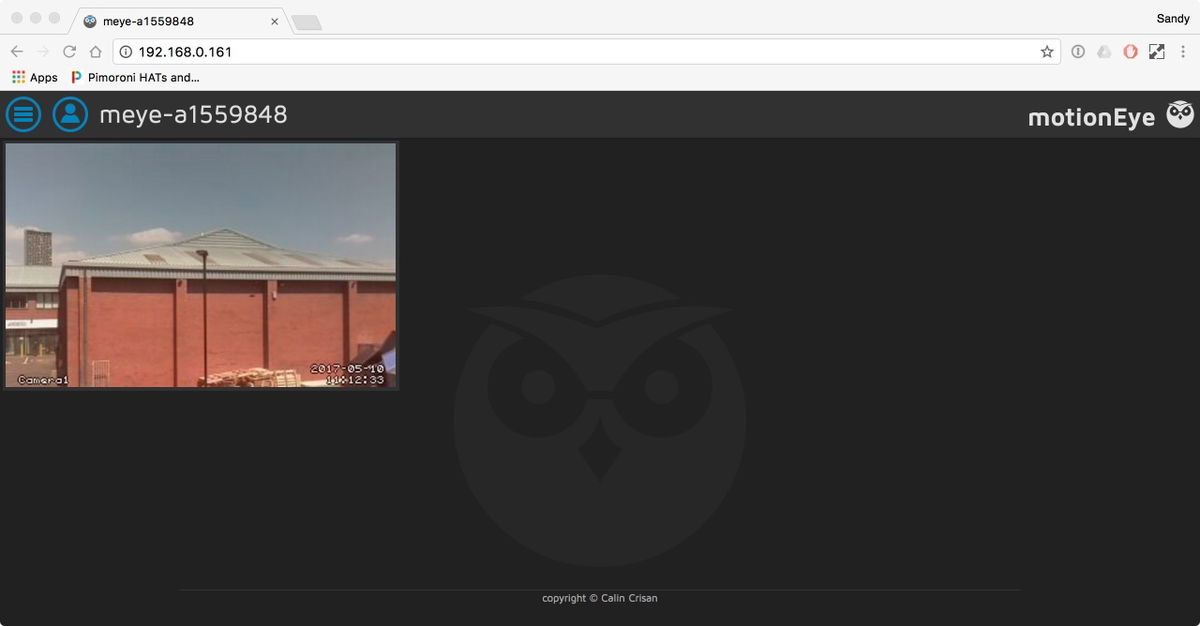Open the motionEye settings hamburger menu
The width and height of the screenshot is (1200, 626).
(x=23, y=114)
